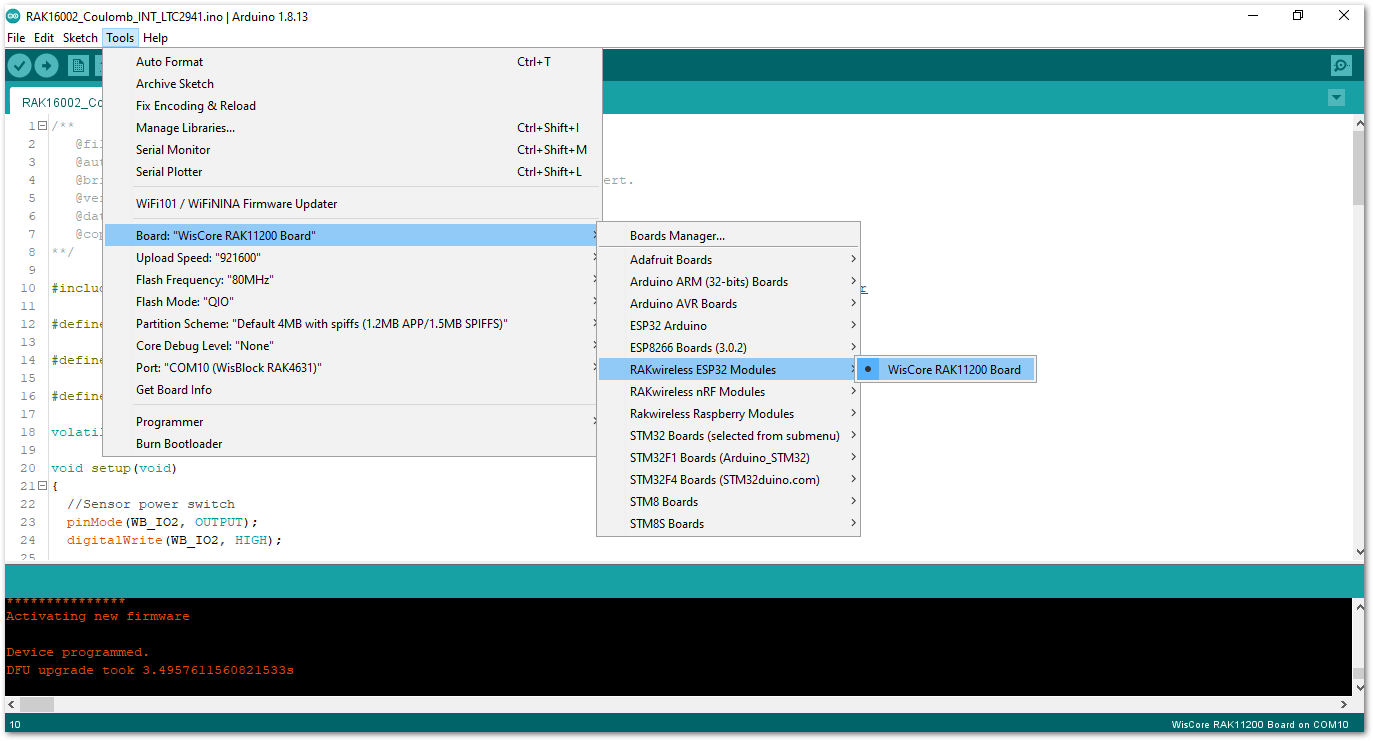Expand STM8 Boards submenu
The image size is (1373, 741).
[x=728, y=502]
